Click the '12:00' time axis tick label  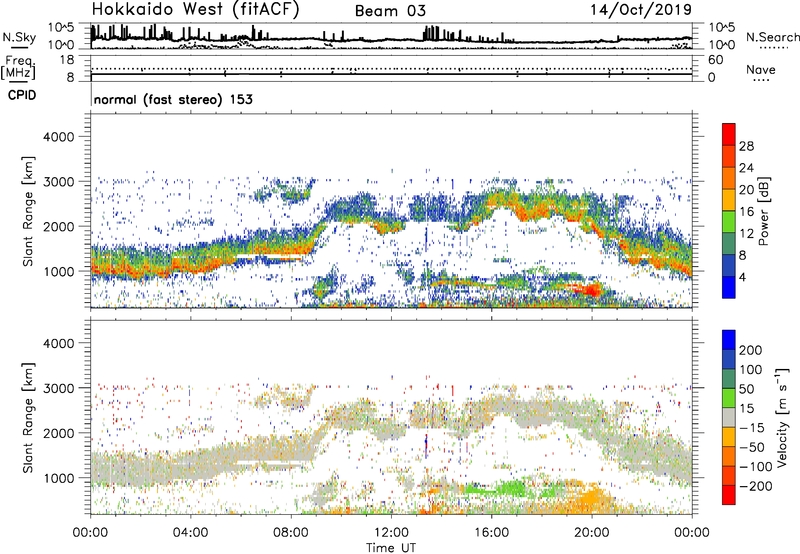391,533
